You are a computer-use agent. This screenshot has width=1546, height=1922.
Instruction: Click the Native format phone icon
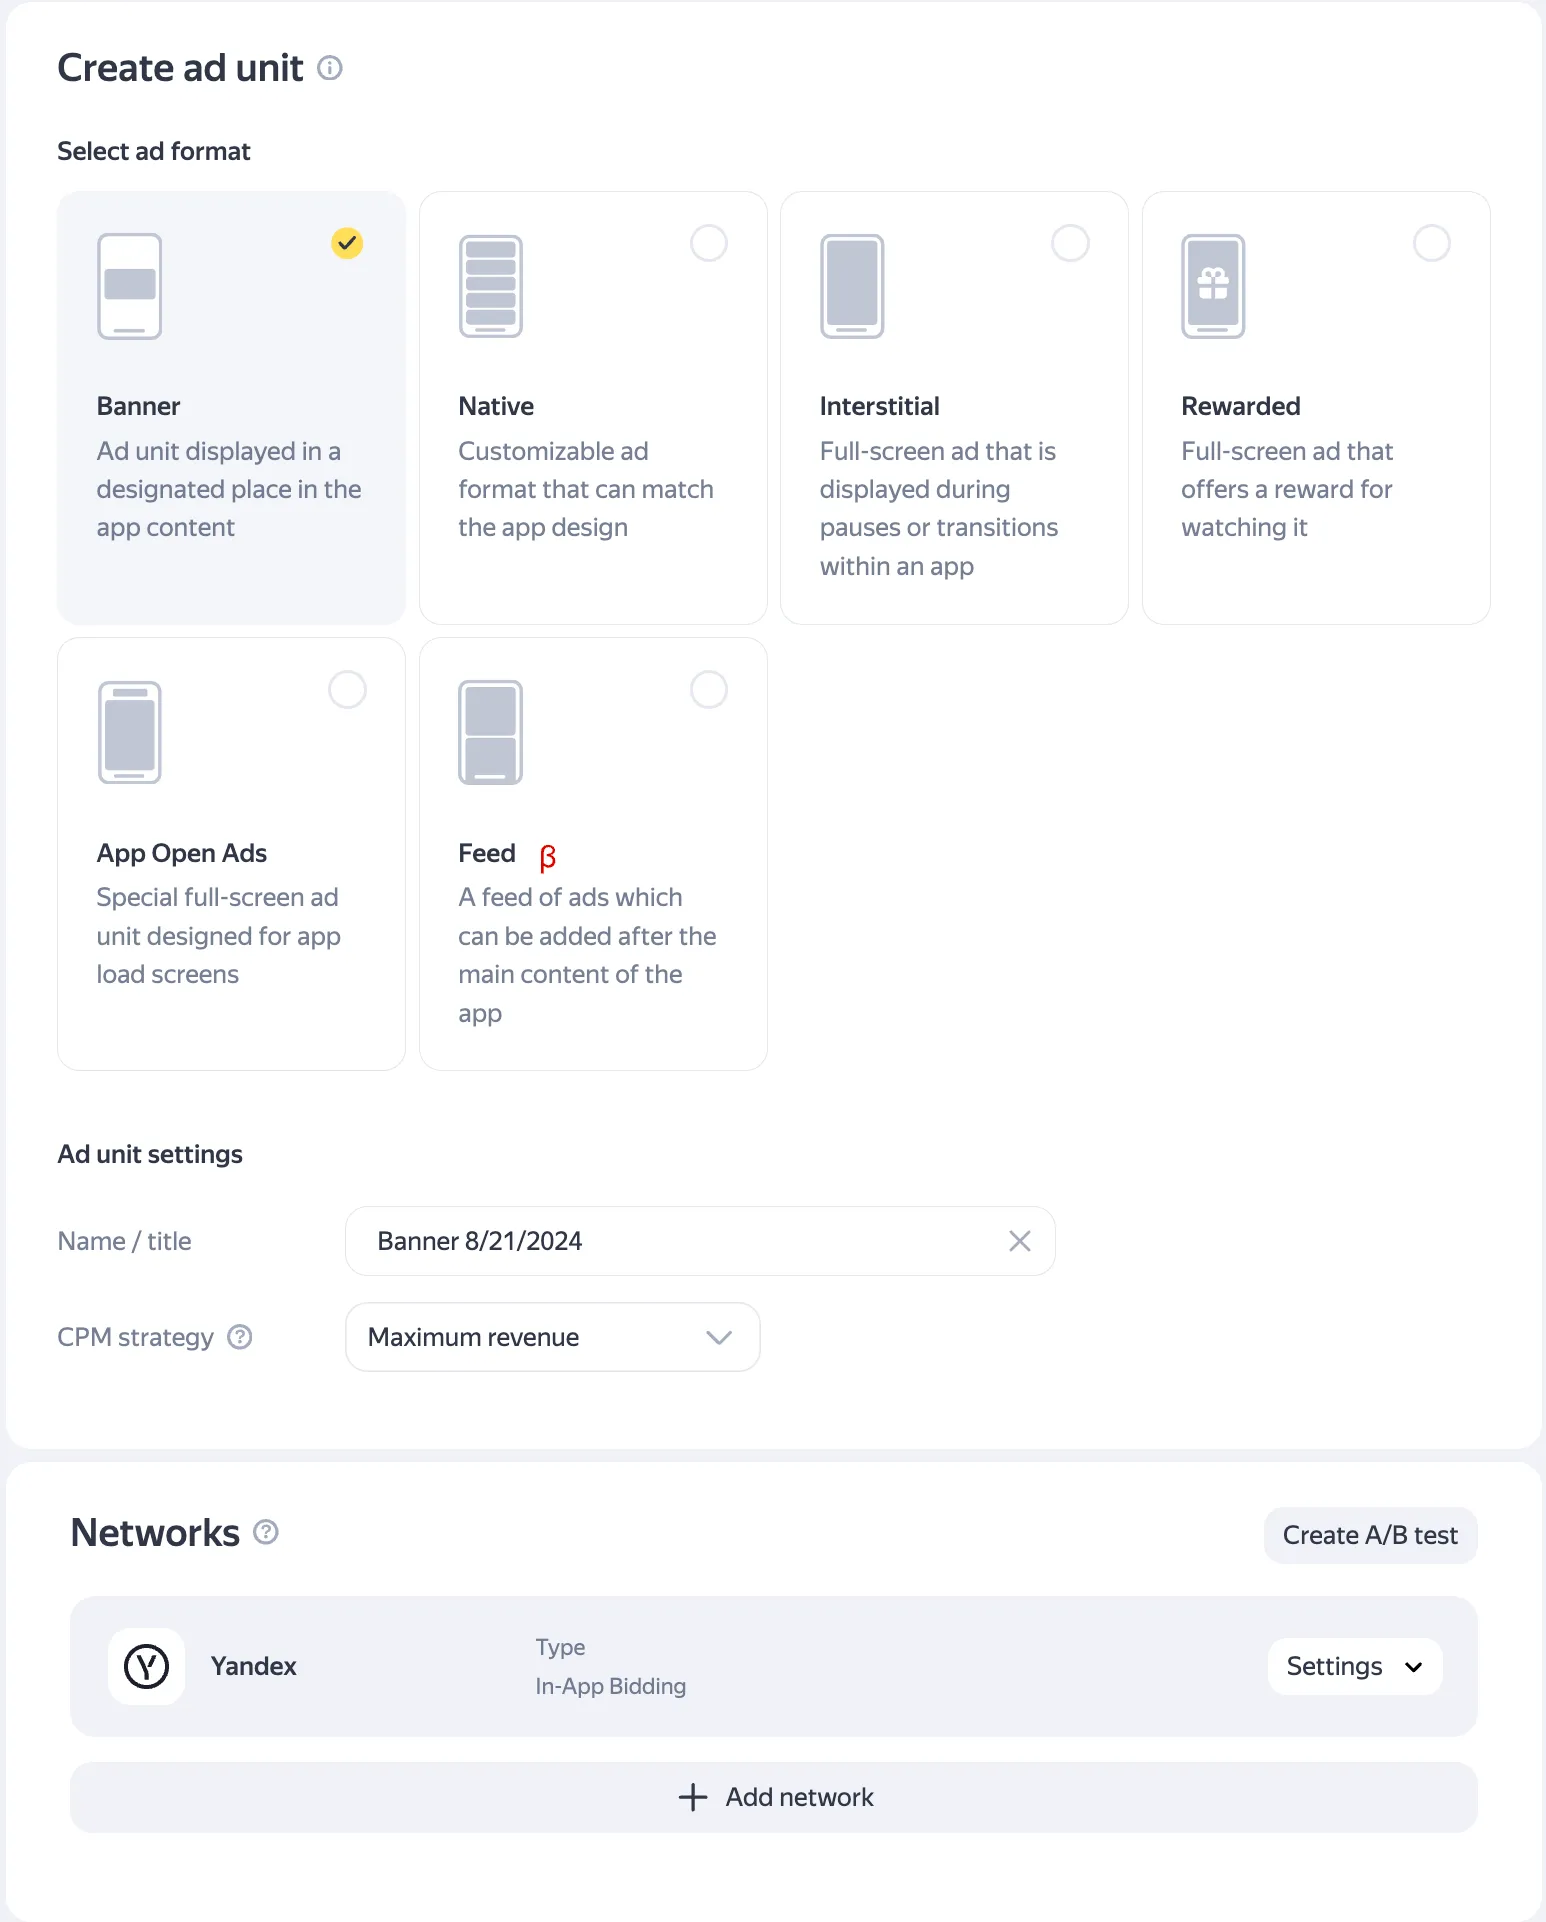(x=490, y=287)
